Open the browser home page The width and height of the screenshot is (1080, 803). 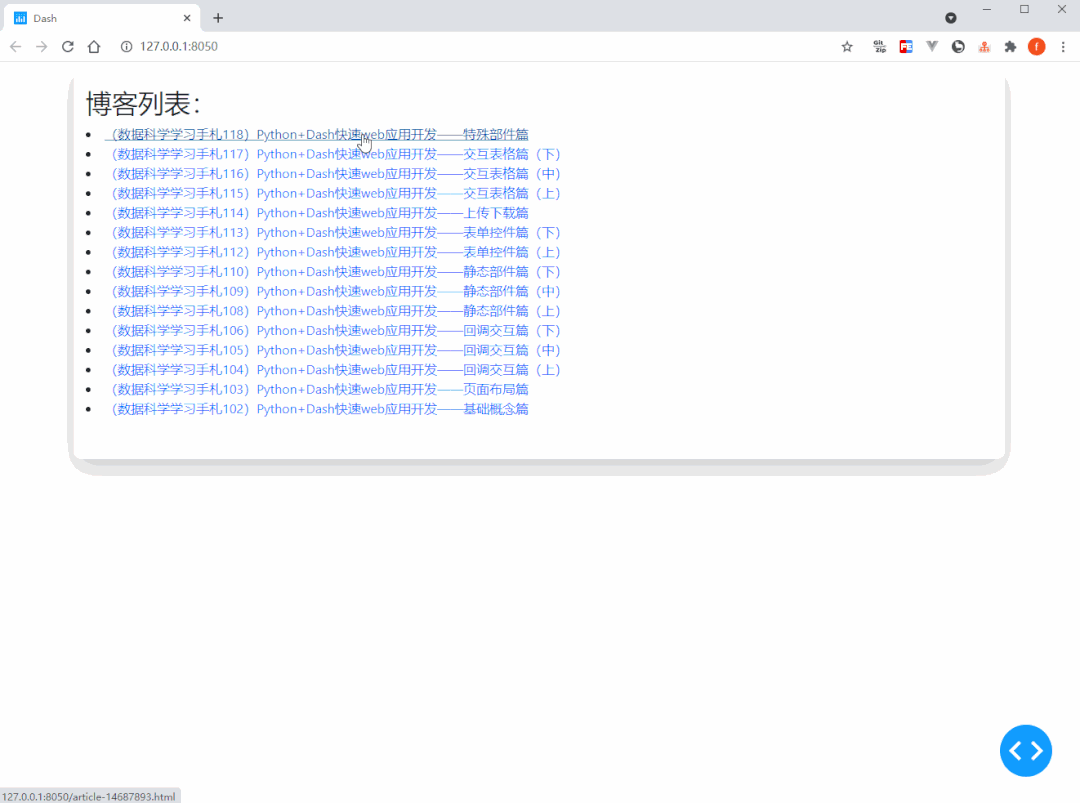94,47
